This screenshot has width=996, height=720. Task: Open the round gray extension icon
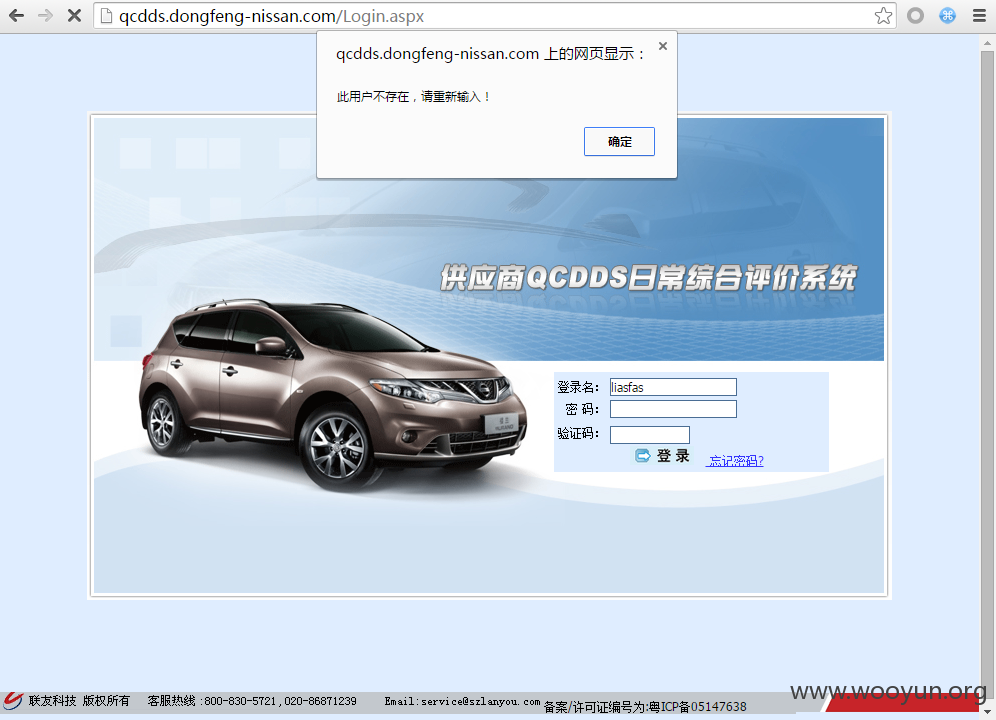(x=915, y=16)
